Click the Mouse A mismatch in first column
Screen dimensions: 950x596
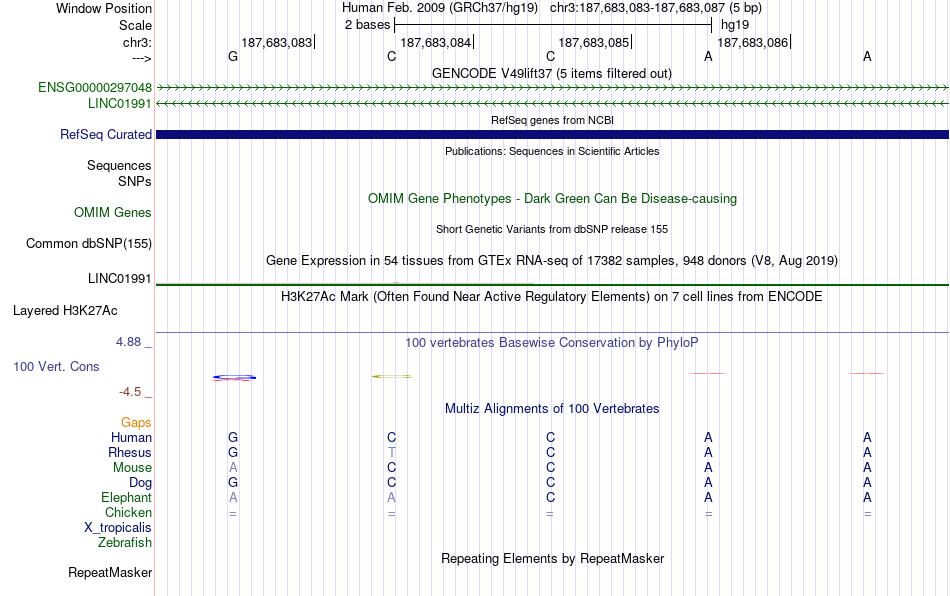233,468
